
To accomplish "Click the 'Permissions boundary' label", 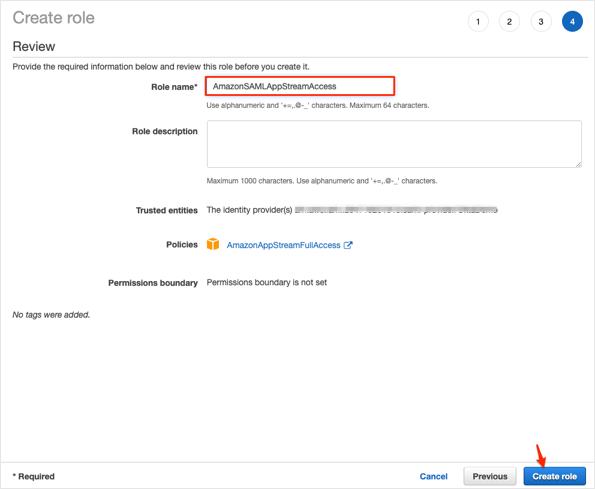I will tap(153, 283).
